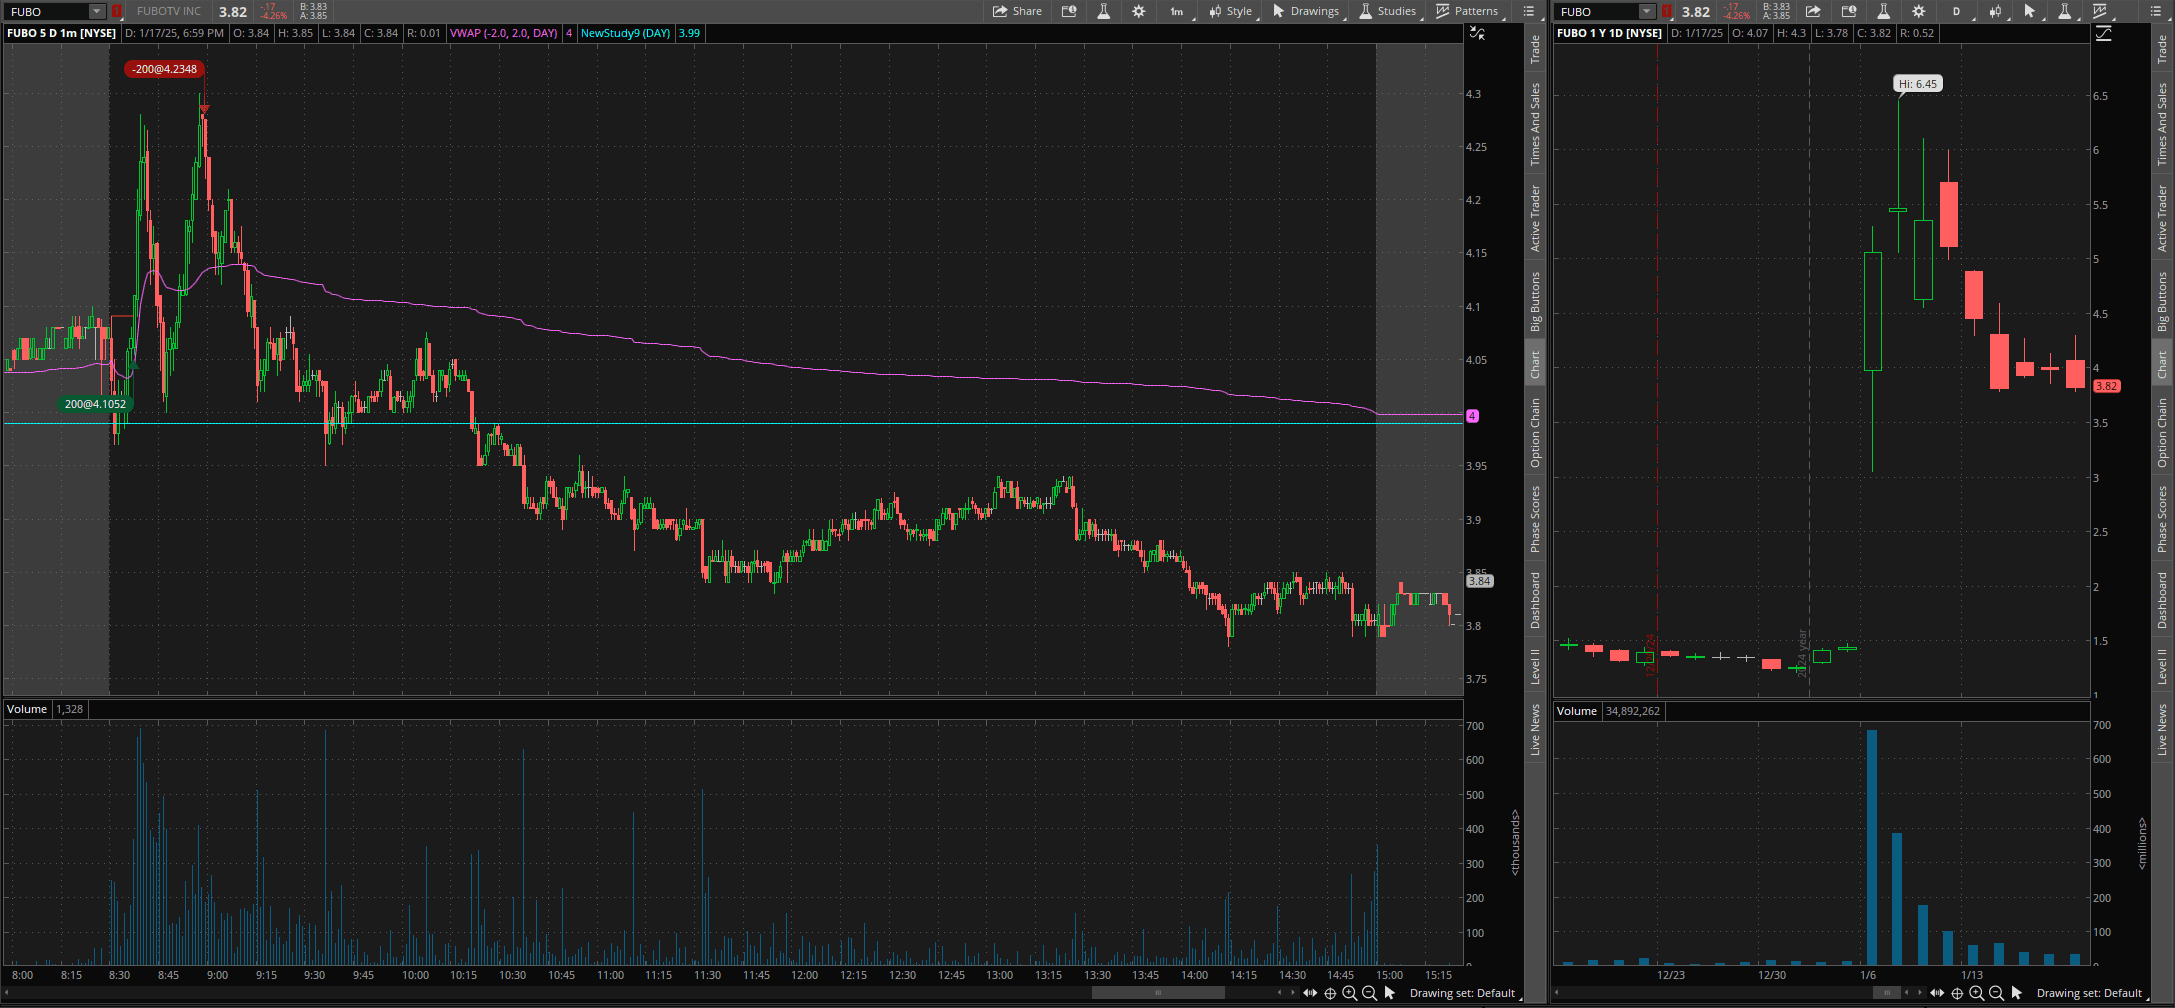The height and width of the screenshot is (1008, 2175).
Task: Click the flask icon beside Share button
Action: [1103, 11]
